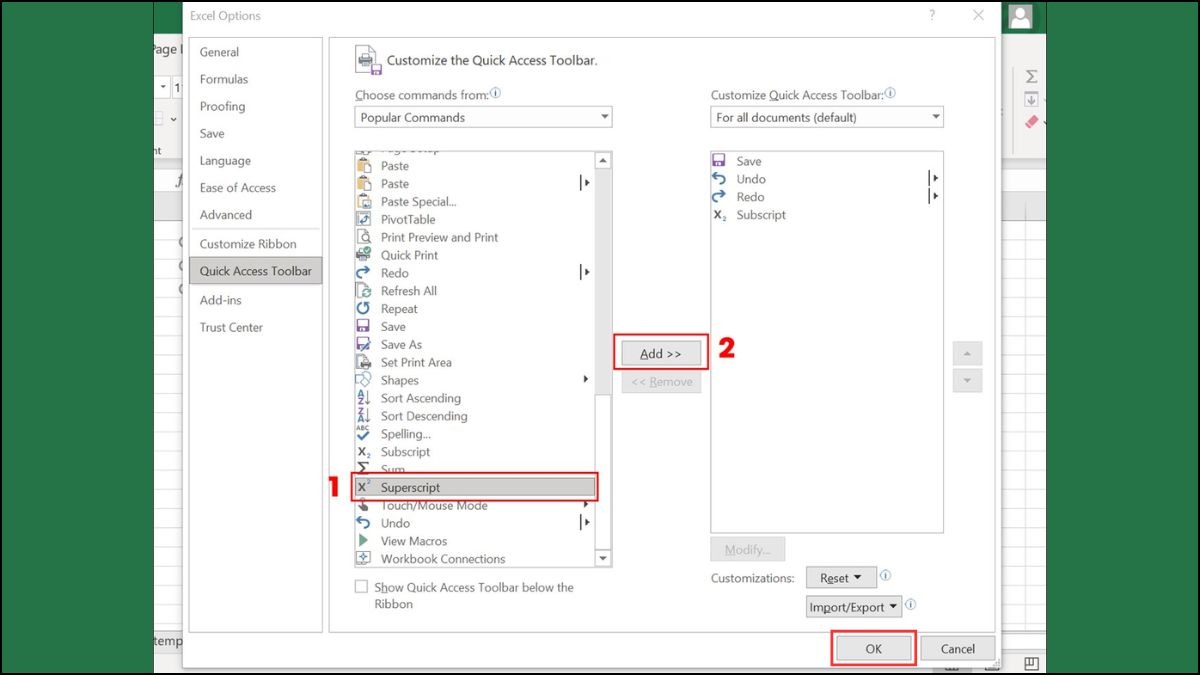This screenshot has width=1200, height=675.
Task: Select the View Macros command
Action: coord(474,542)
